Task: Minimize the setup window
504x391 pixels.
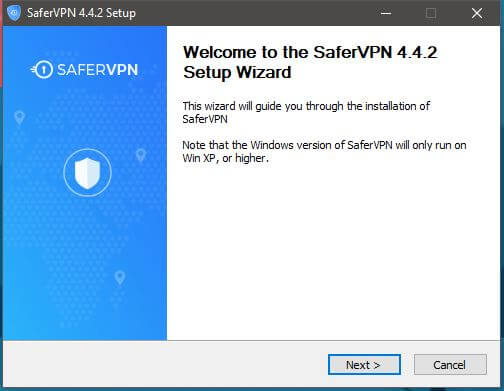Action: point(386,13)
